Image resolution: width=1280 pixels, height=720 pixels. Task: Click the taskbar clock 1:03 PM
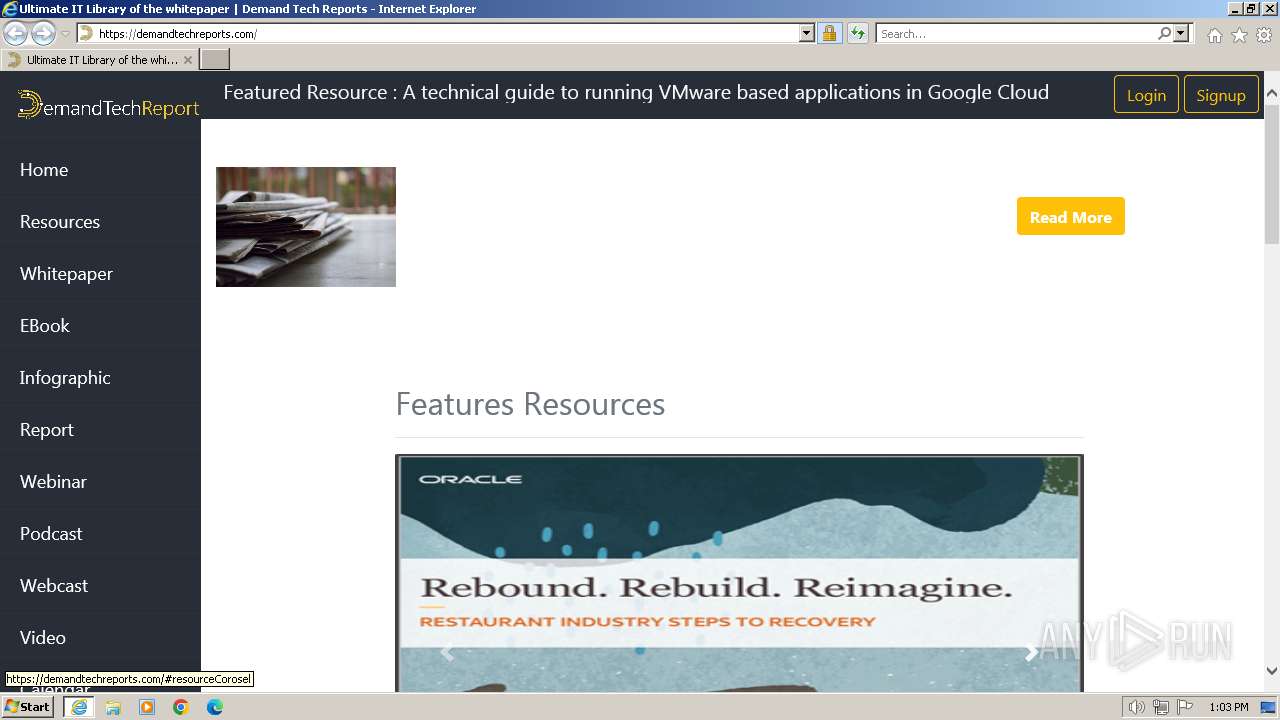coord(1228,707)
